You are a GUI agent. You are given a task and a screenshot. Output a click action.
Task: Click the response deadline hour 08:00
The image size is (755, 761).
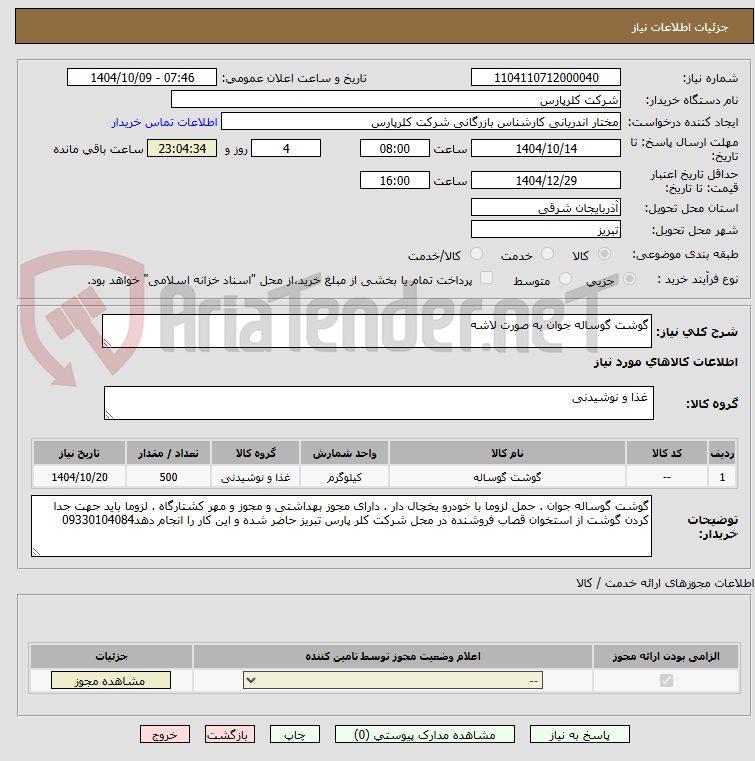[394, 148]
